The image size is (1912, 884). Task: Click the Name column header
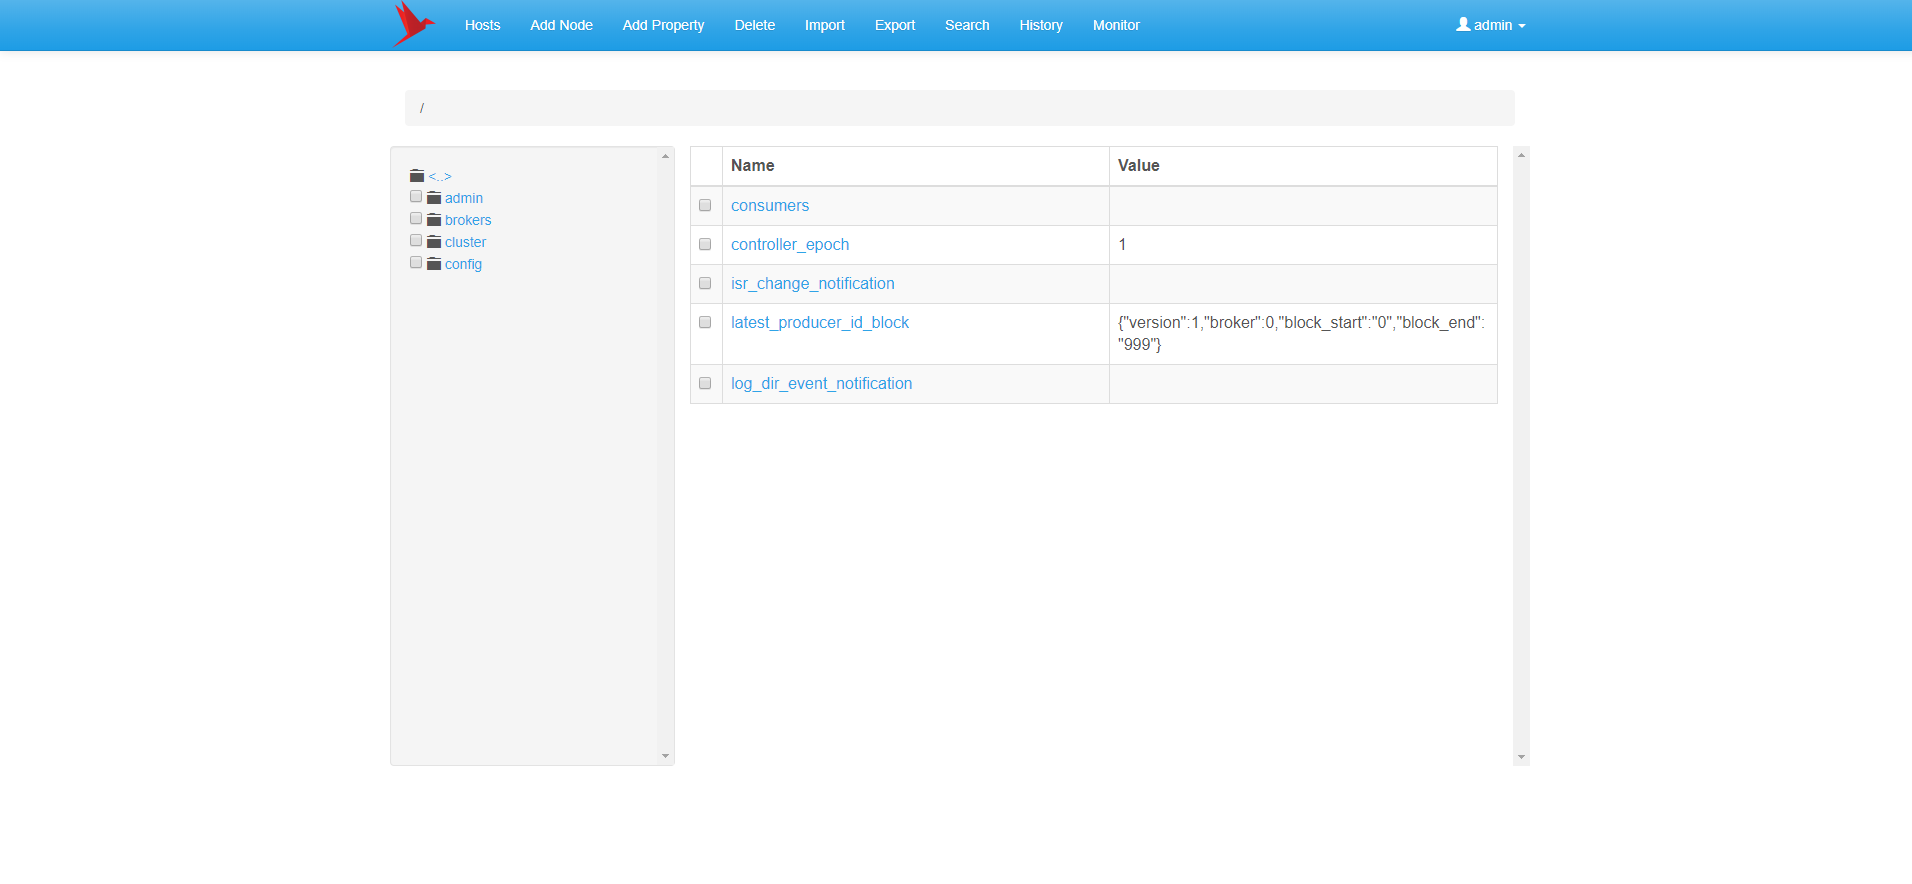916,166
